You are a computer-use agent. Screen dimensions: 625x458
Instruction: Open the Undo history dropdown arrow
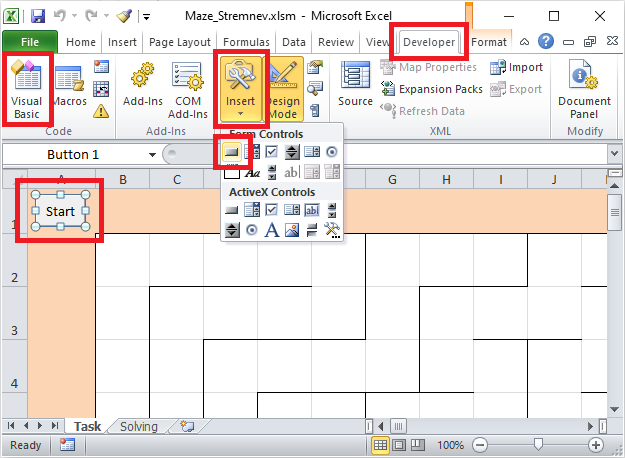(75, 16)
